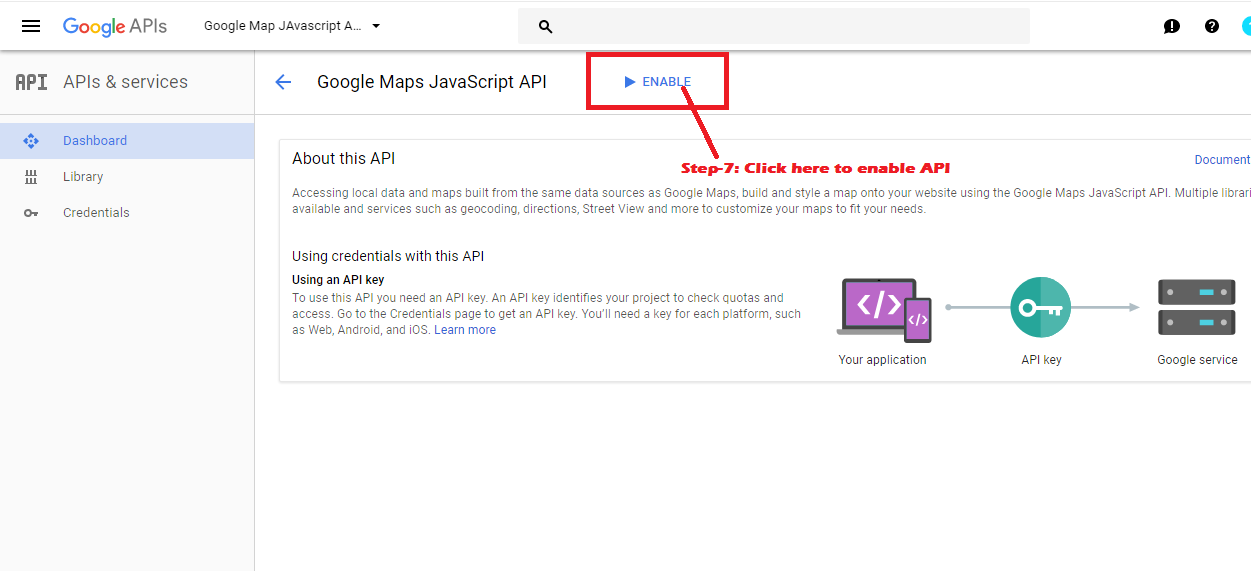The image size is (1251, 571).
Task: Click the About this API heading
Action: 343,158
